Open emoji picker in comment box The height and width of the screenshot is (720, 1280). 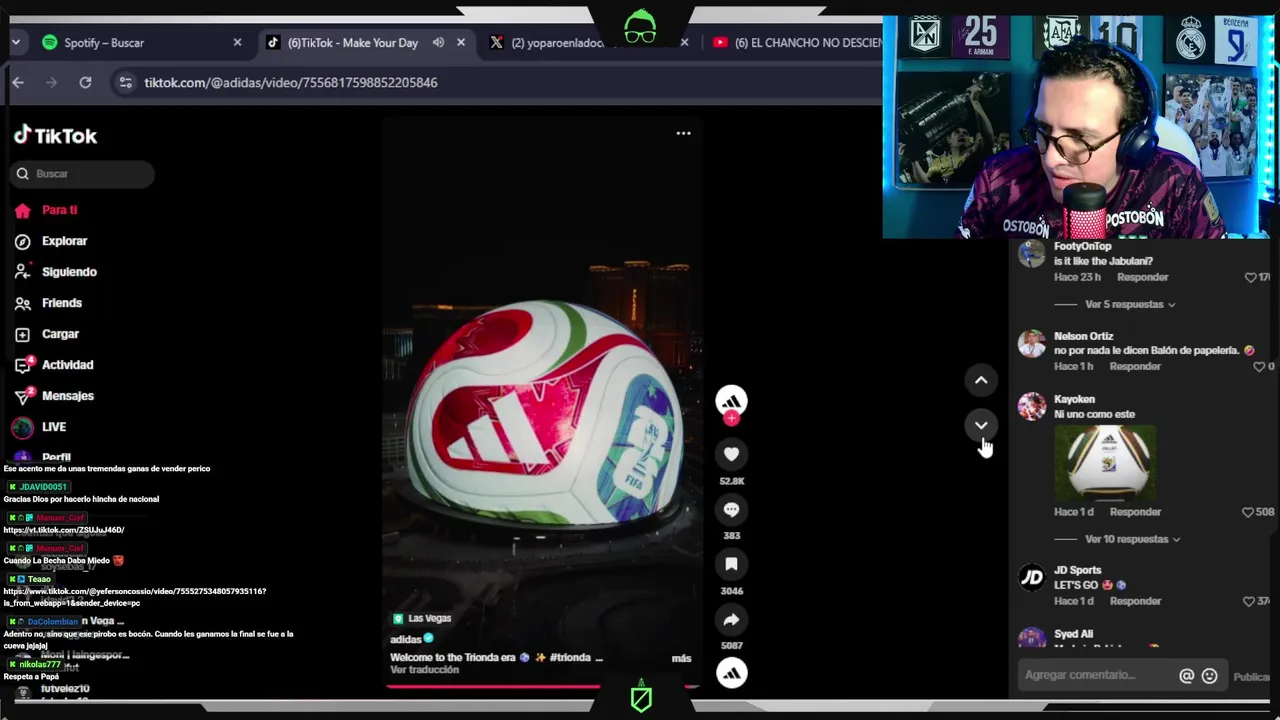[1209, 676]
